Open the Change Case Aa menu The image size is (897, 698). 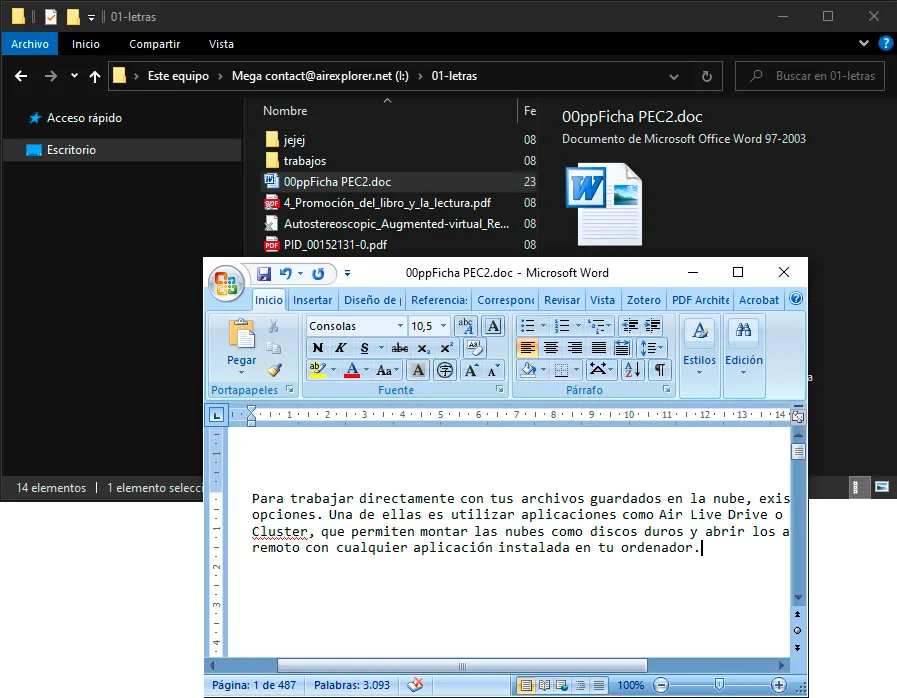click(387, 370)
